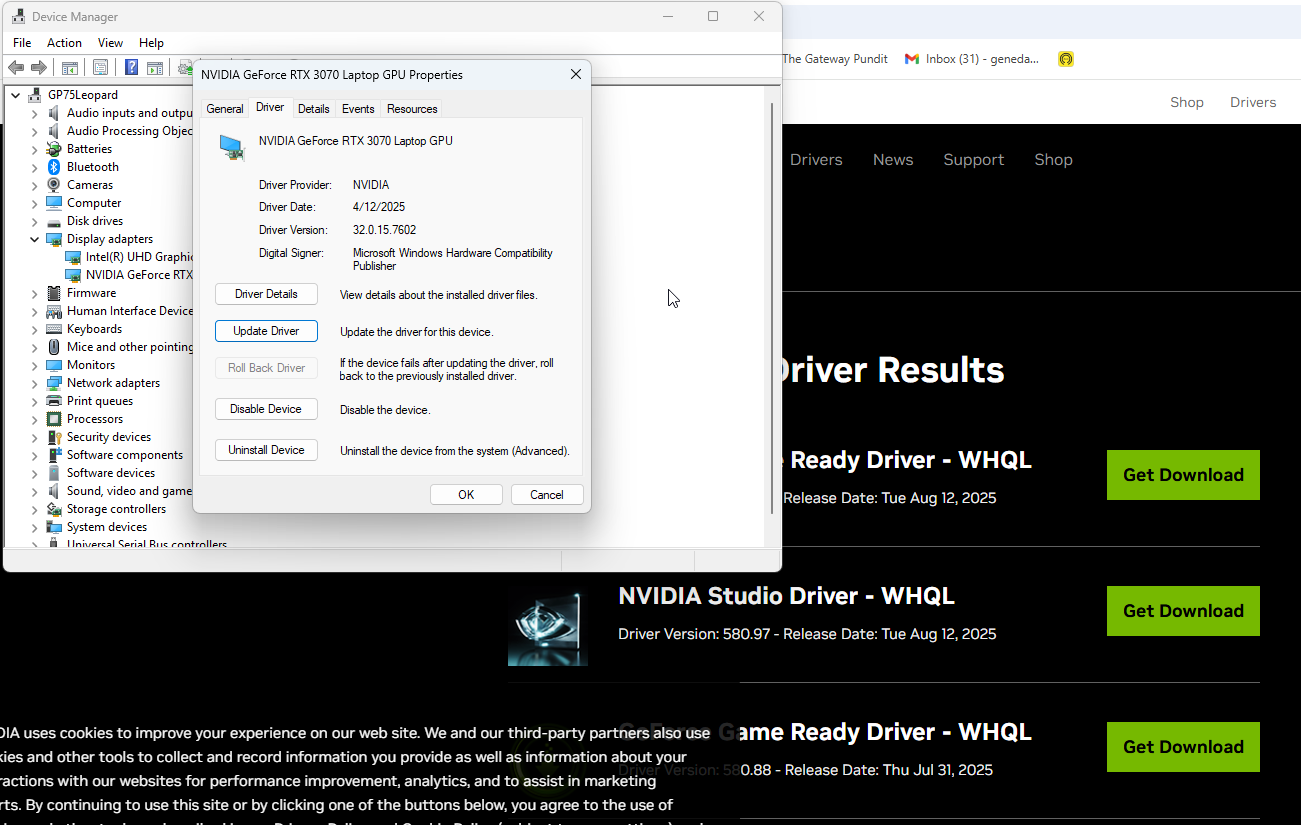
Task: Open the View menu
Action: pos(110,43)
